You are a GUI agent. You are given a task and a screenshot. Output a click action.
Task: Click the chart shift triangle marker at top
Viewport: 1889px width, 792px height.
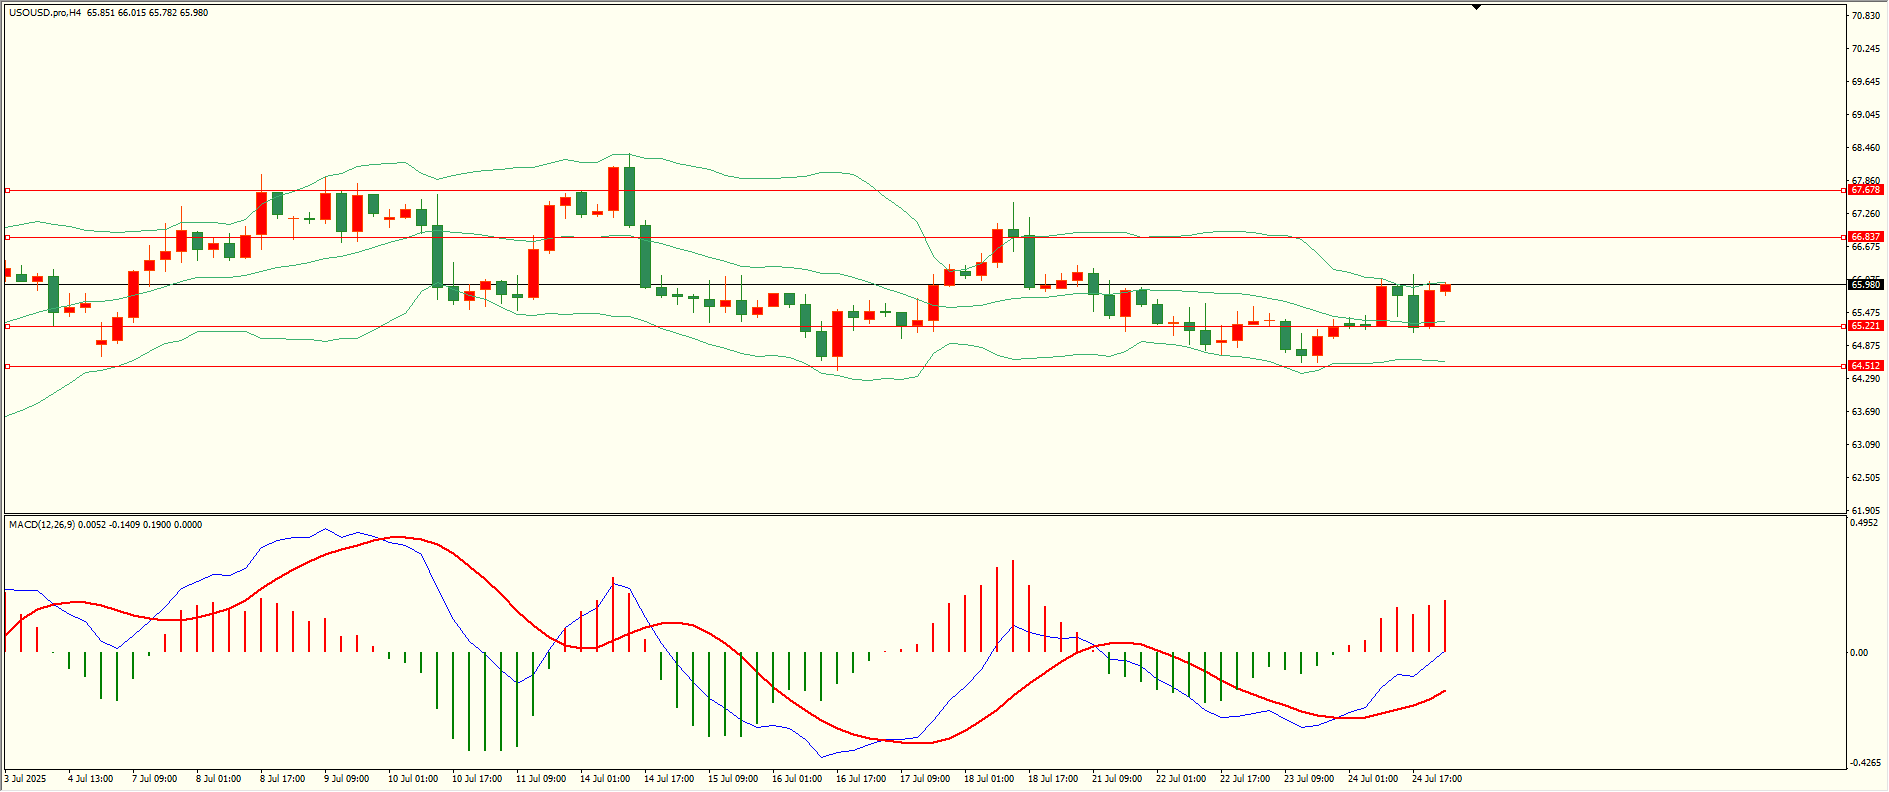1476,7
